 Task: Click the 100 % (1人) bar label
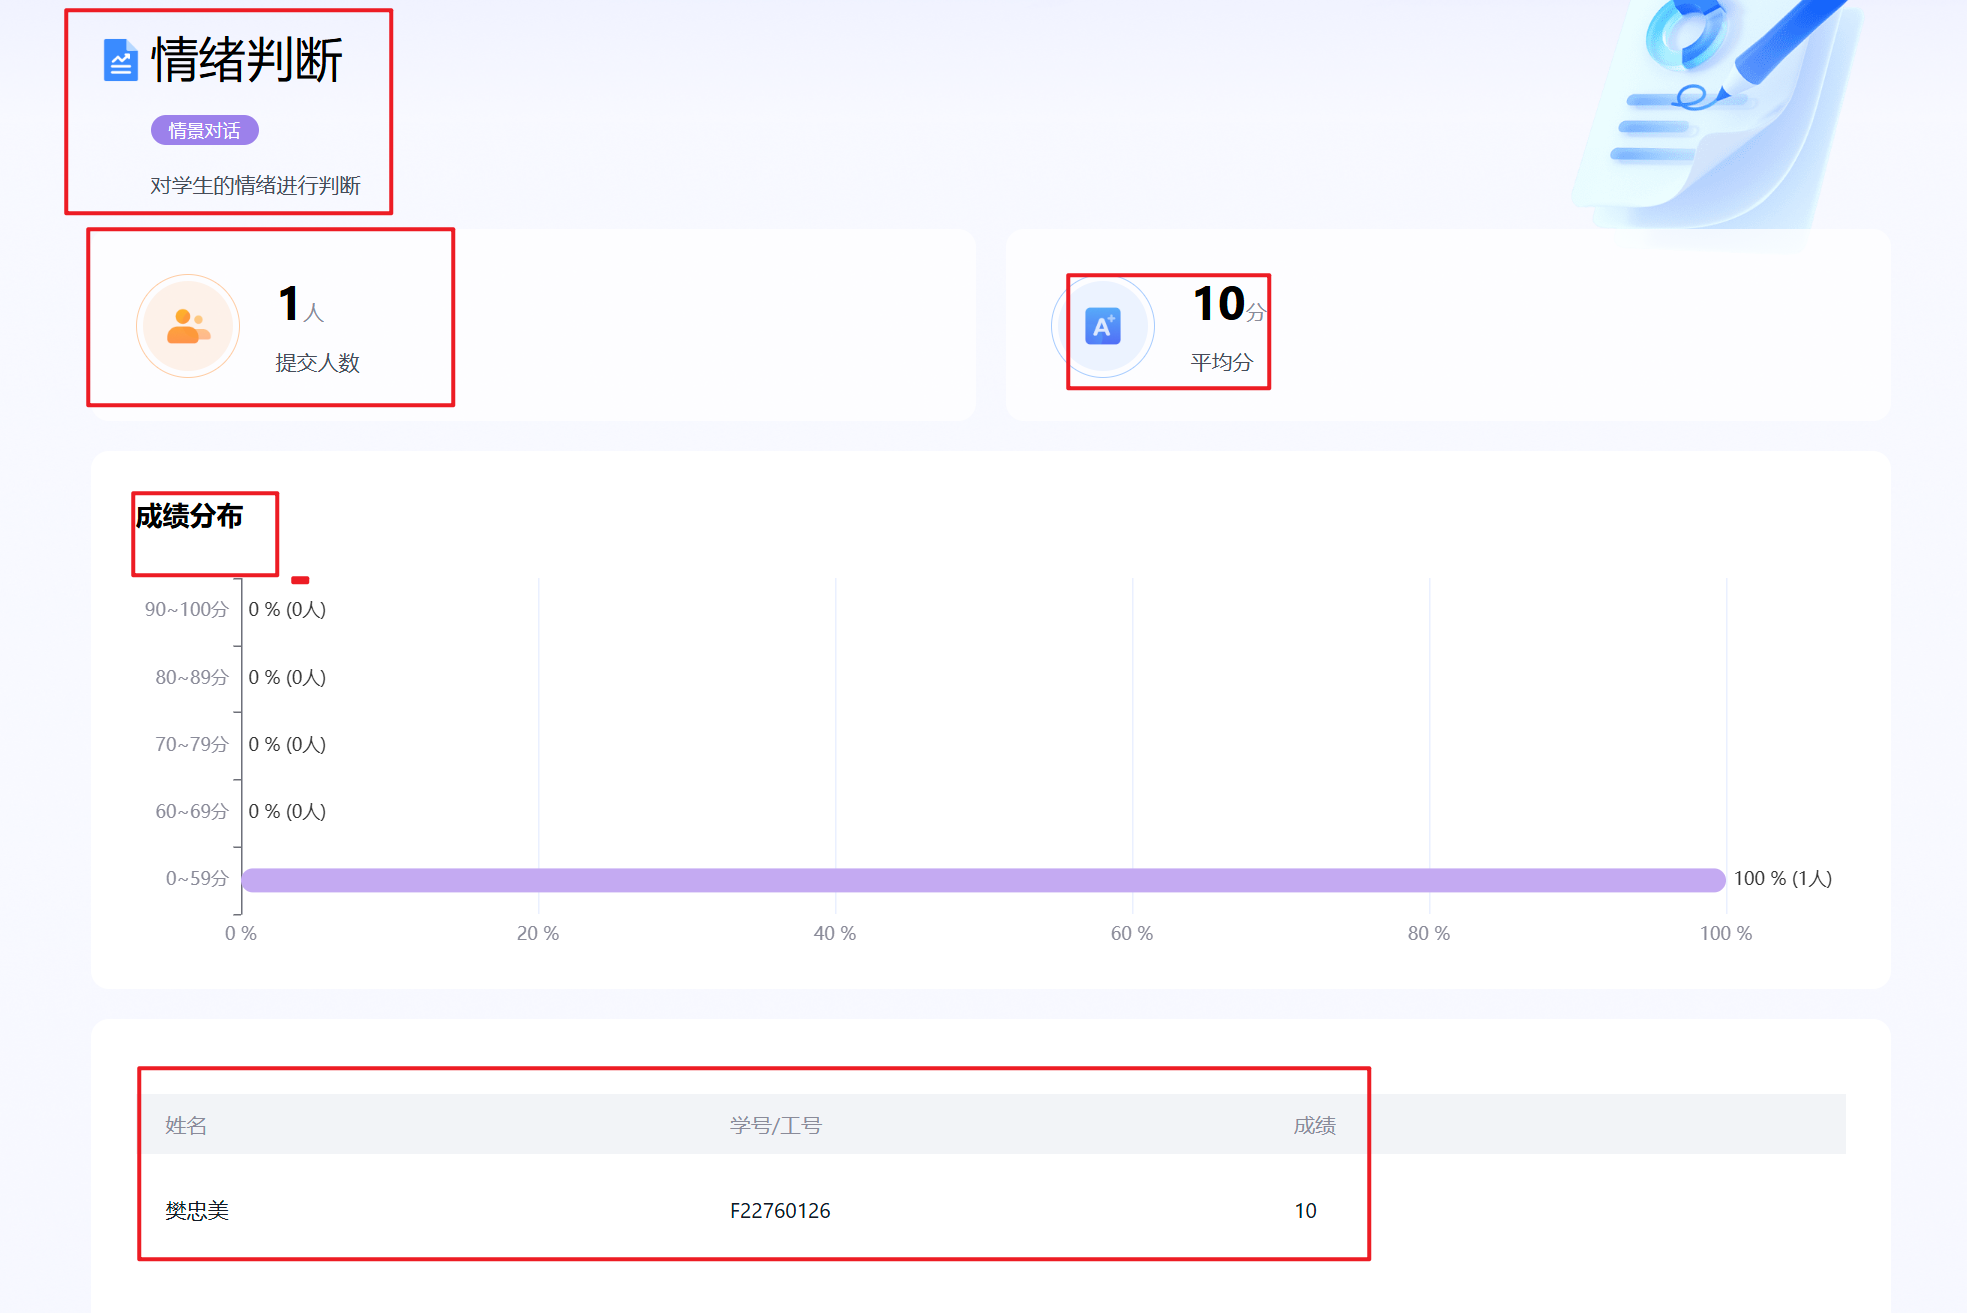pos(1782,878)
